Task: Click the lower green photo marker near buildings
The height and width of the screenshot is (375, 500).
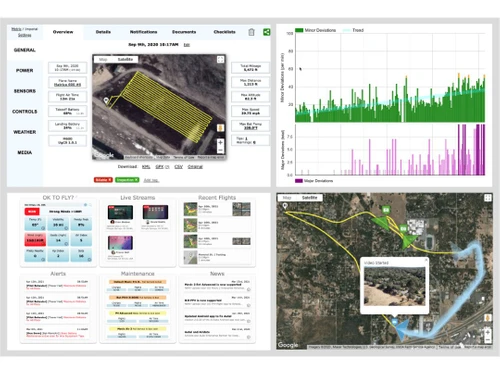Action: [403, 229]
